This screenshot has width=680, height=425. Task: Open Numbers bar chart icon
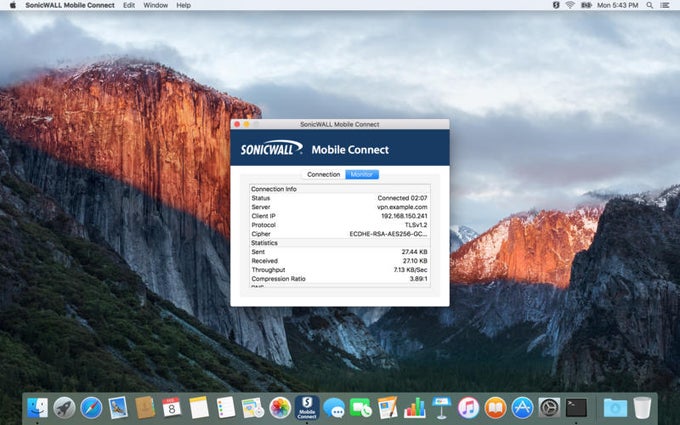415,408
